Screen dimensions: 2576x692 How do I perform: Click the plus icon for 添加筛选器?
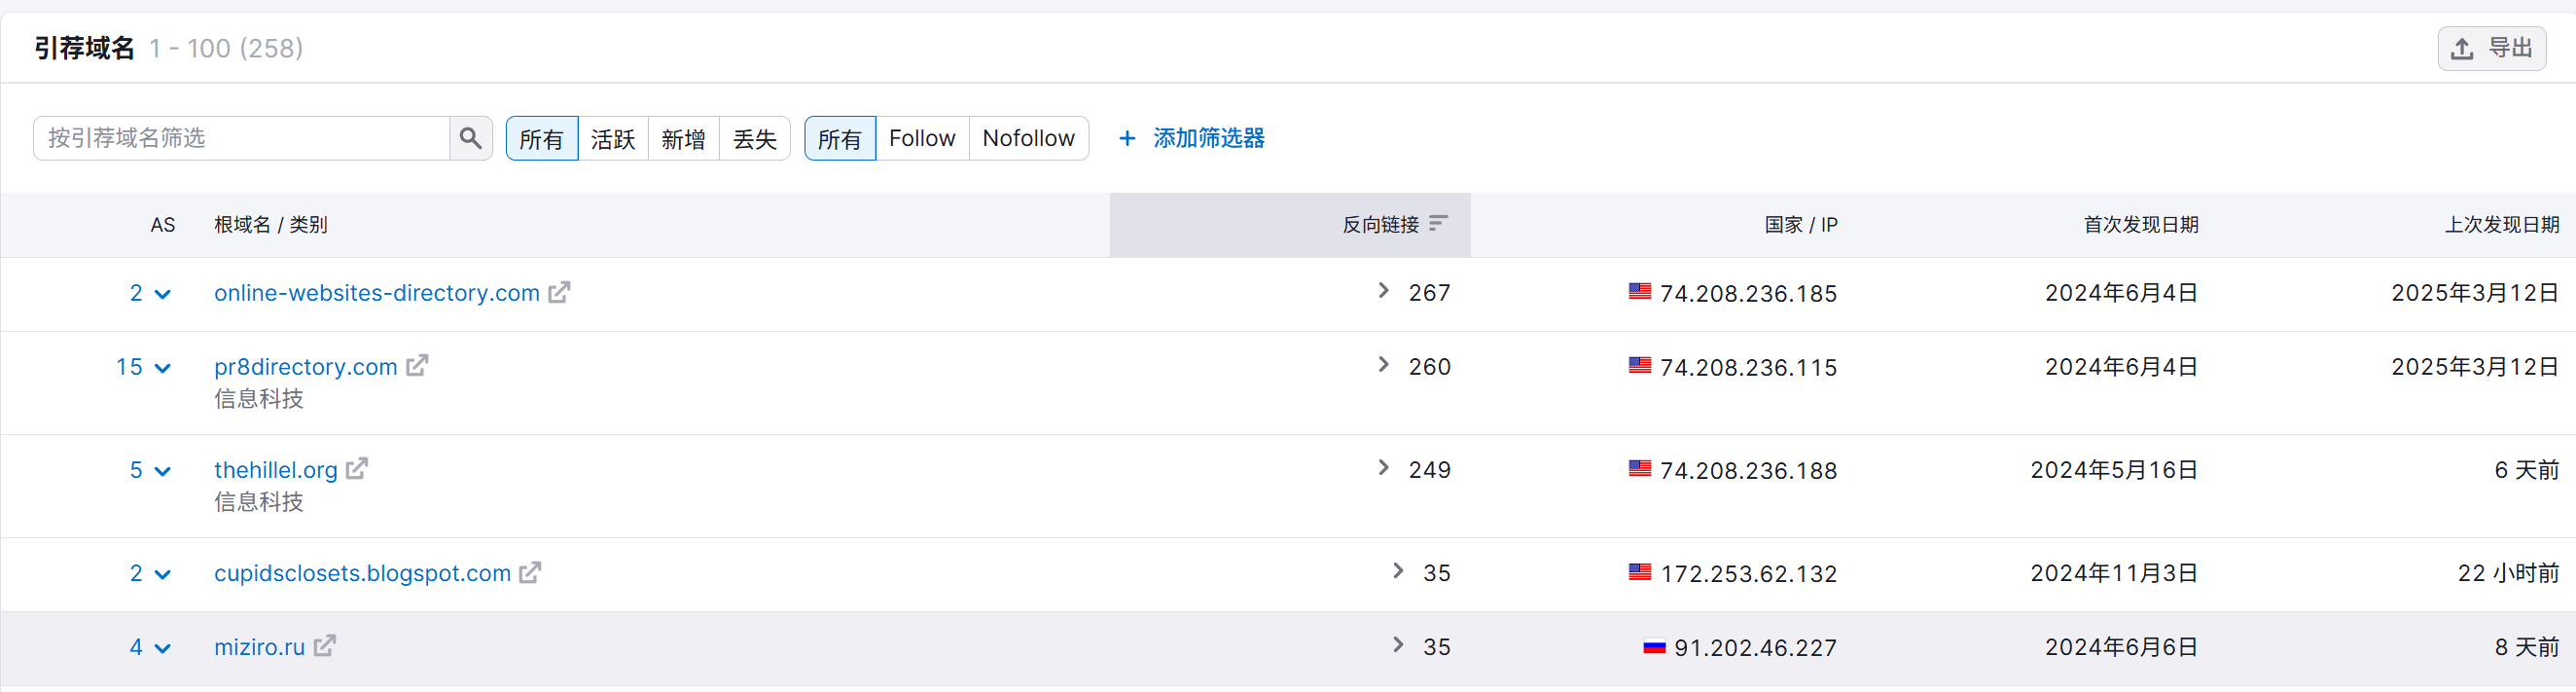point(1127,138)
